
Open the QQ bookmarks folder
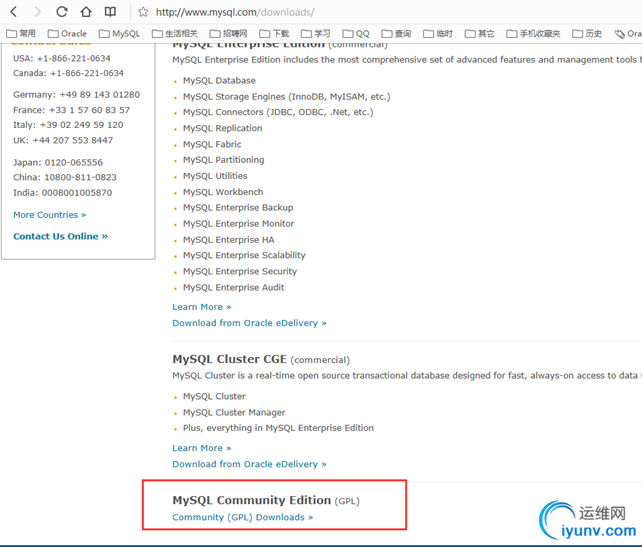point(356,34)
